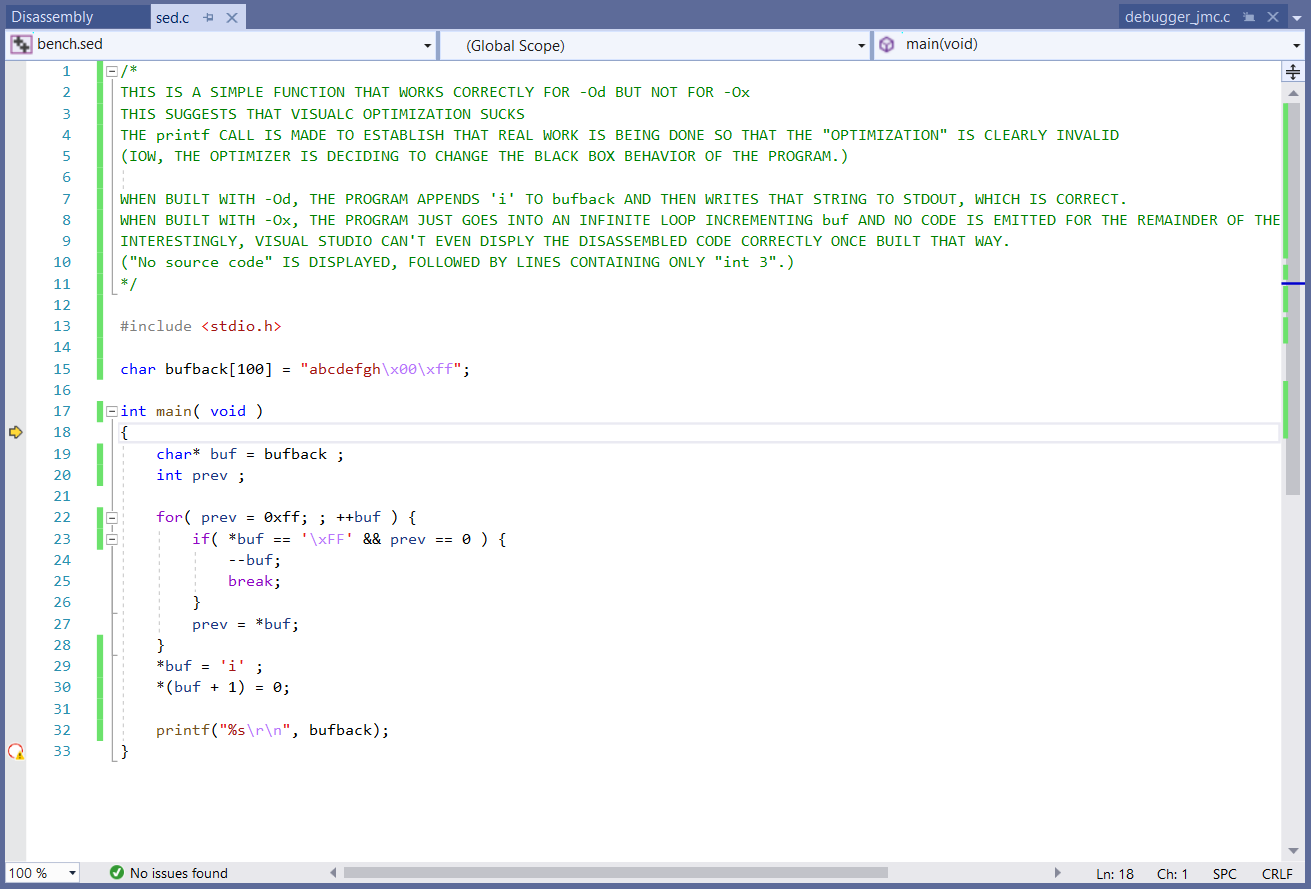Image resolution: width=1311 pixels, height=889 pixels.
Task: Click the No issues found status text
Action: click(177, 873)
